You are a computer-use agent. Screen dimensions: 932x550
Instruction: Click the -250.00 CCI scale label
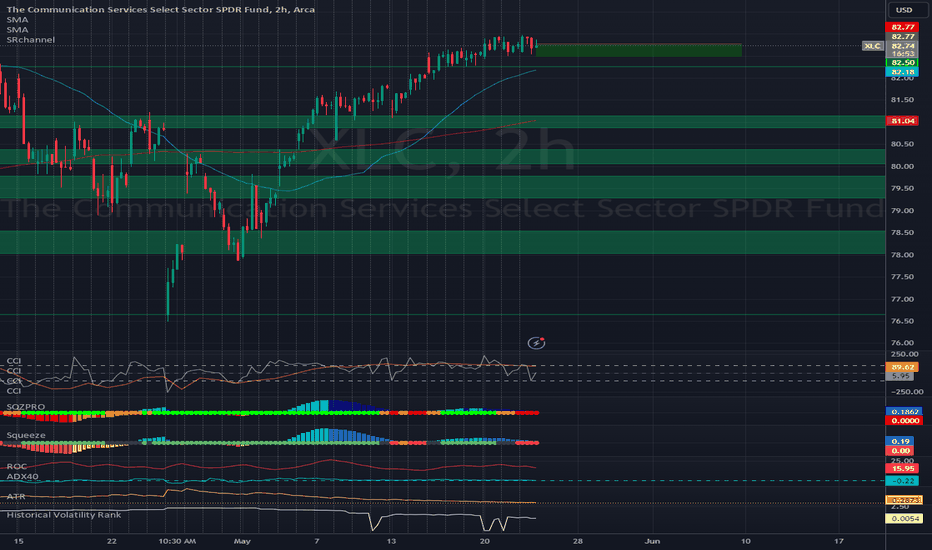click(906, 392)
